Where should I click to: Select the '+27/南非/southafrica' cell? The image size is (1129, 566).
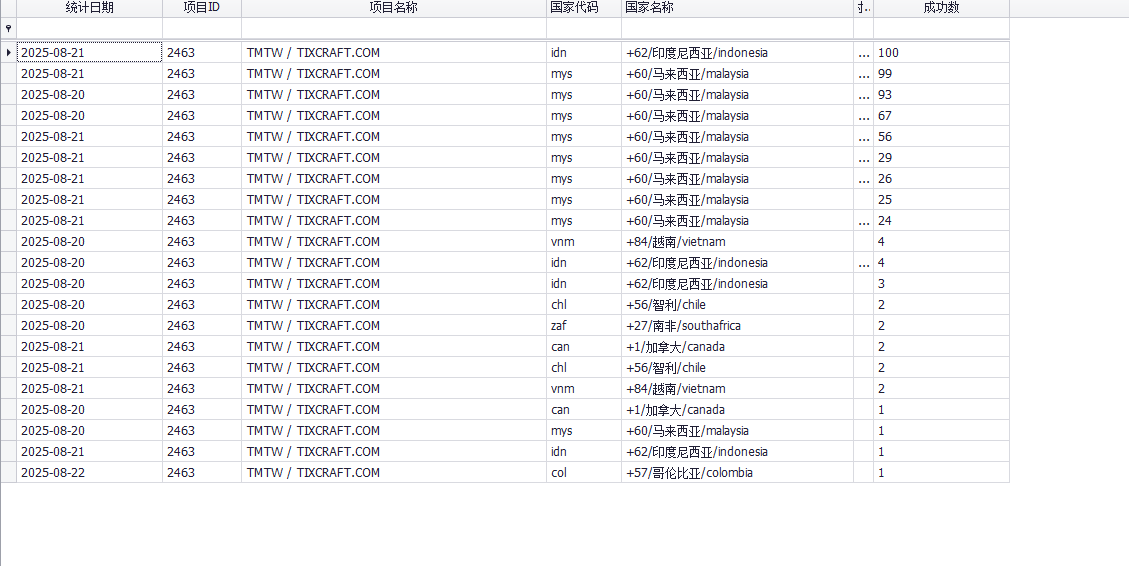737,325
